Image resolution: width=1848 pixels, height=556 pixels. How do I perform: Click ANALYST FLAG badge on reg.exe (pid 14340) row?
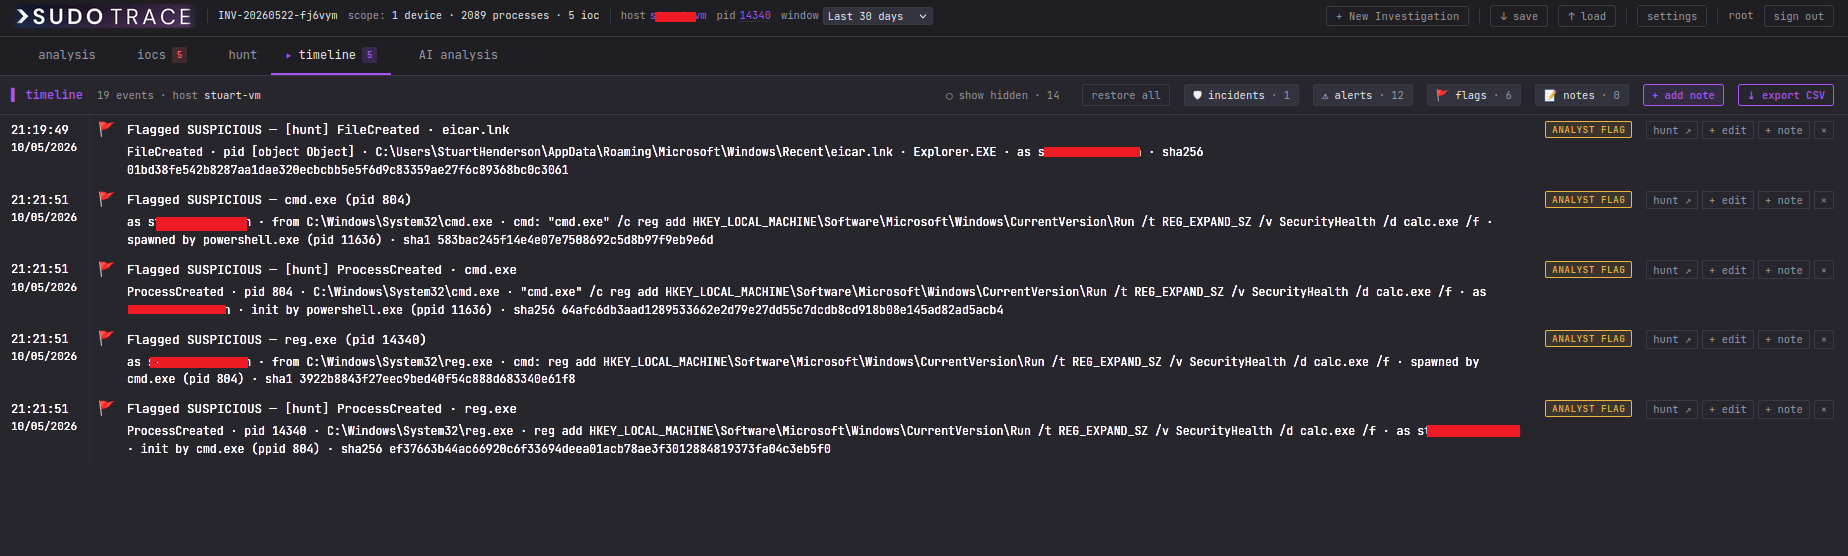pyautogui.click(x=1588, y=339)
